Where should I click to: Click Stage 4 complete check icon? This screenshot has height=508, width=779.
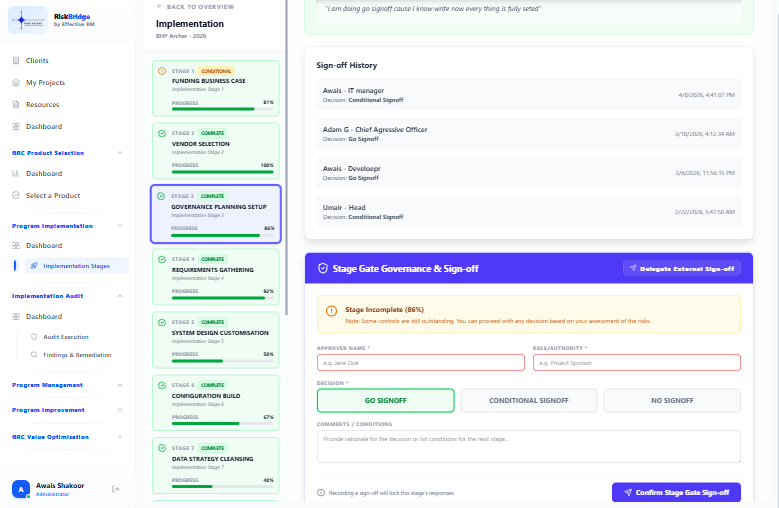click(x=162, y=259)
